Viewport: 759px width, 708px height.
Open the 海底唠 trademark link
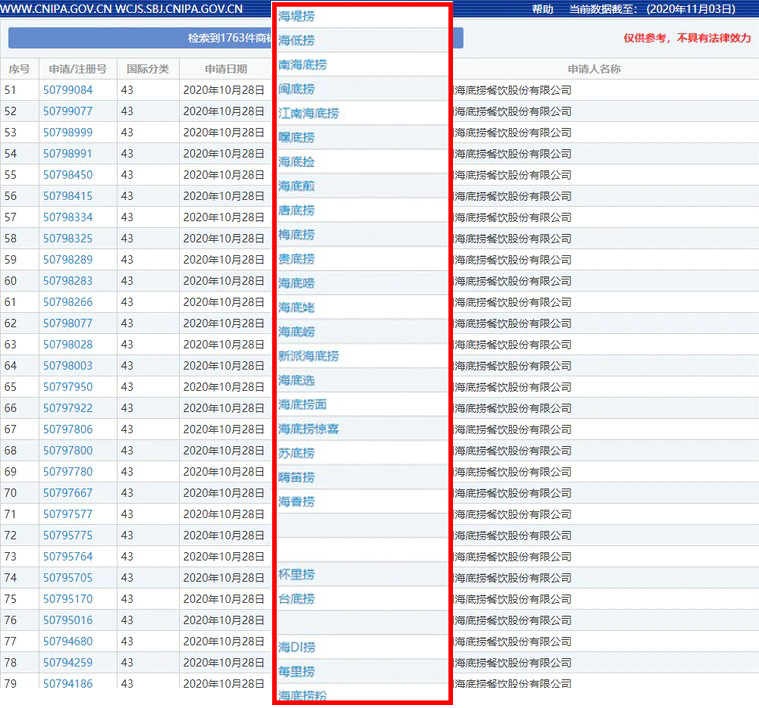[296, 284]
